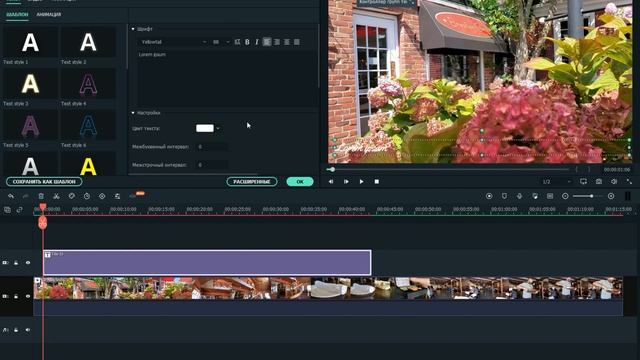Lock the title track

click(x=16, y=263)
